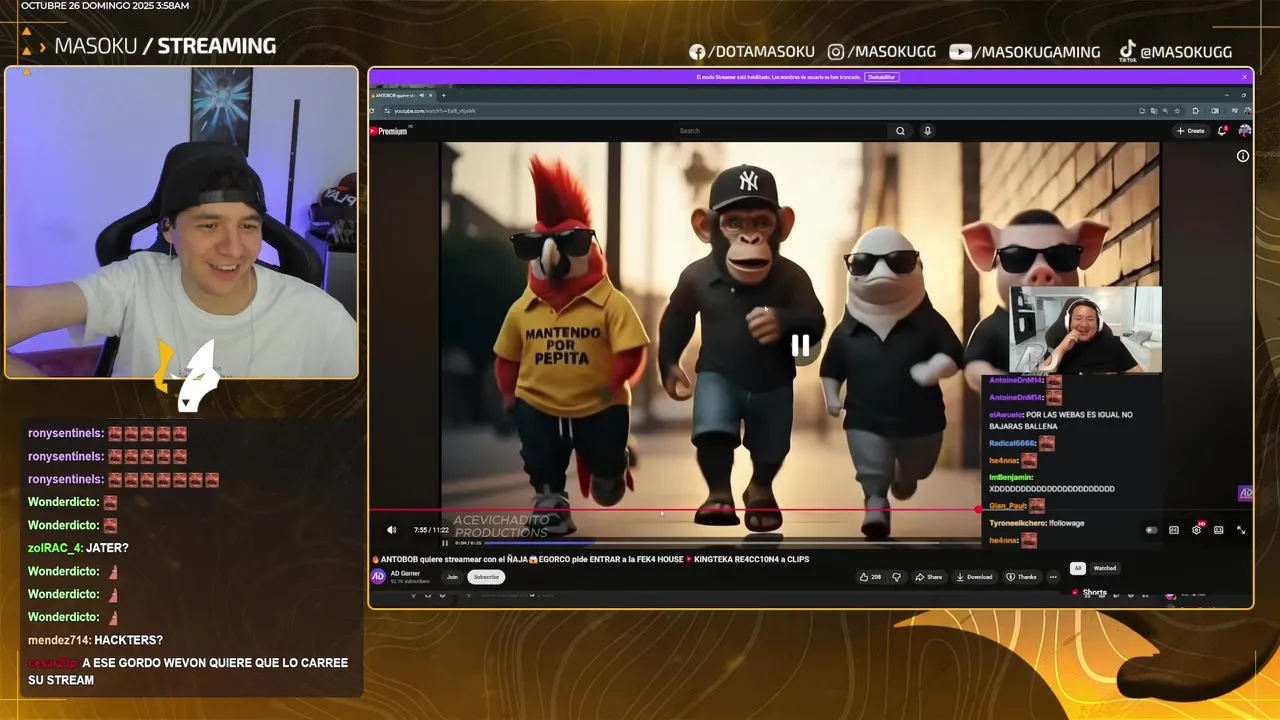Click the MASOKU / STREAMING header text

[x=165, y=46]
